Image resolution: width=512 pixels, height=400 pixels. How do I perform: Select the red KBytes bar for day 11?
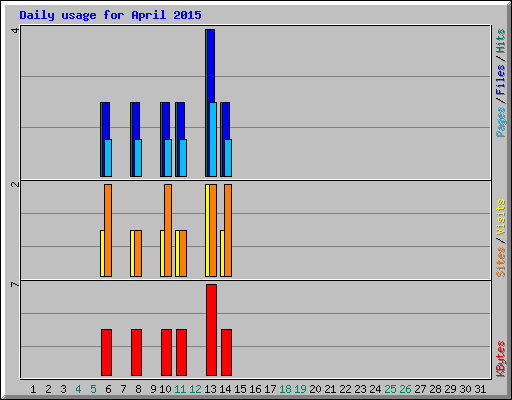click(181, 353)
